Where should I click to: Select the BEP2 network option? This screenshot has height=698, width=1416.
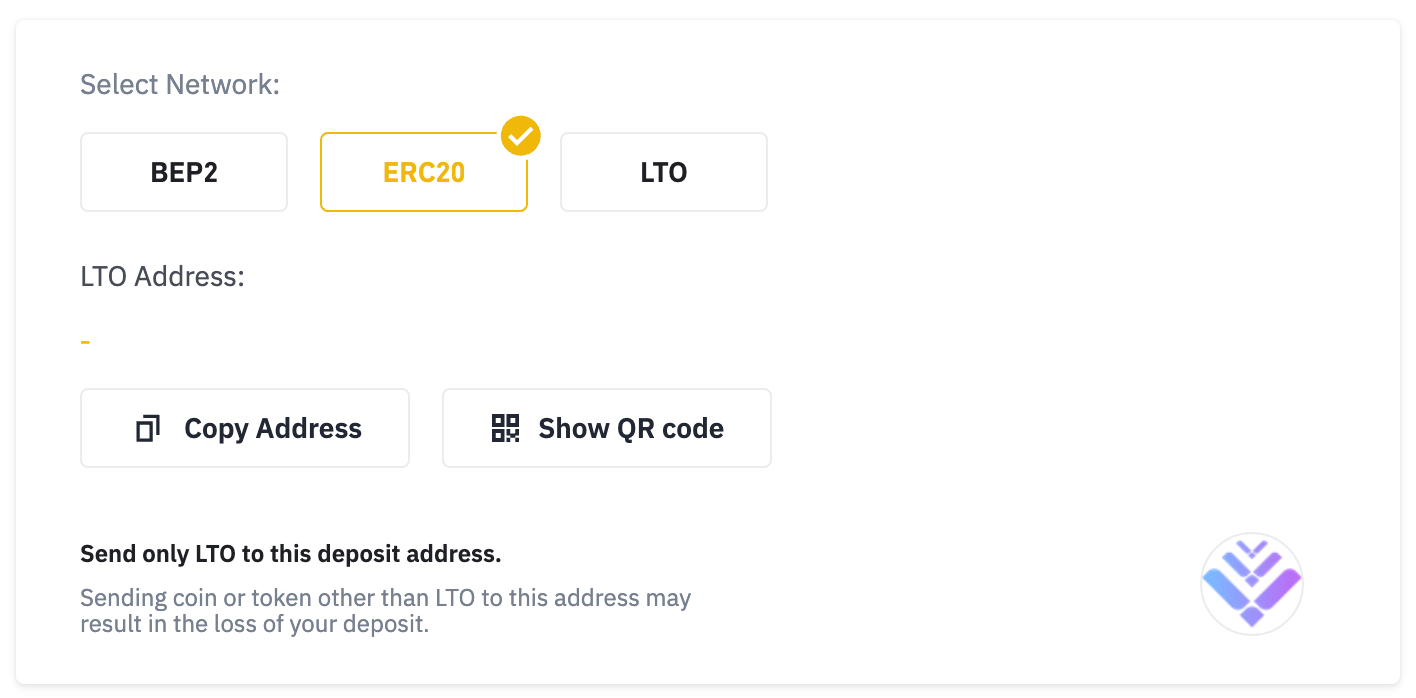click(184, 172)
